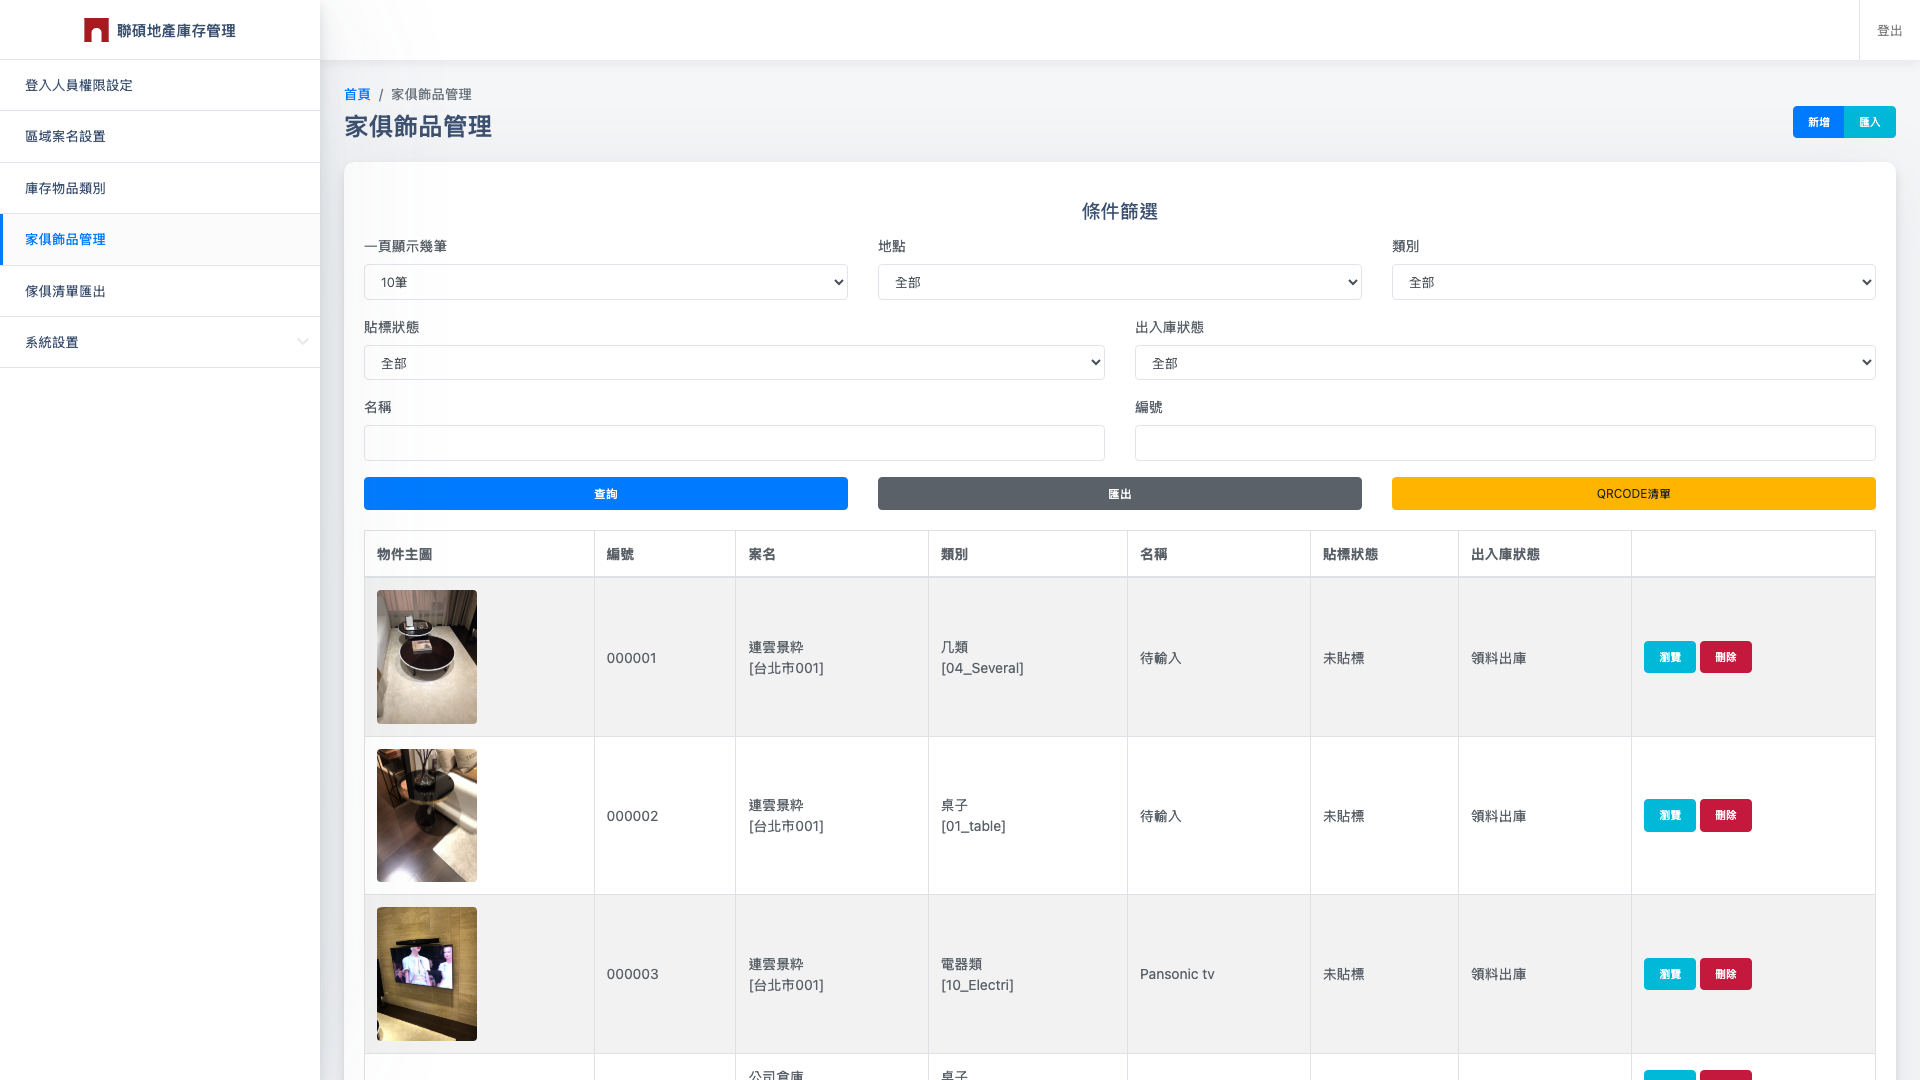Open the 貼標狀態 status dropdown
The height and width of the screenshot is (1080, 1920).
pyautogui.click(x=734, y=362)
